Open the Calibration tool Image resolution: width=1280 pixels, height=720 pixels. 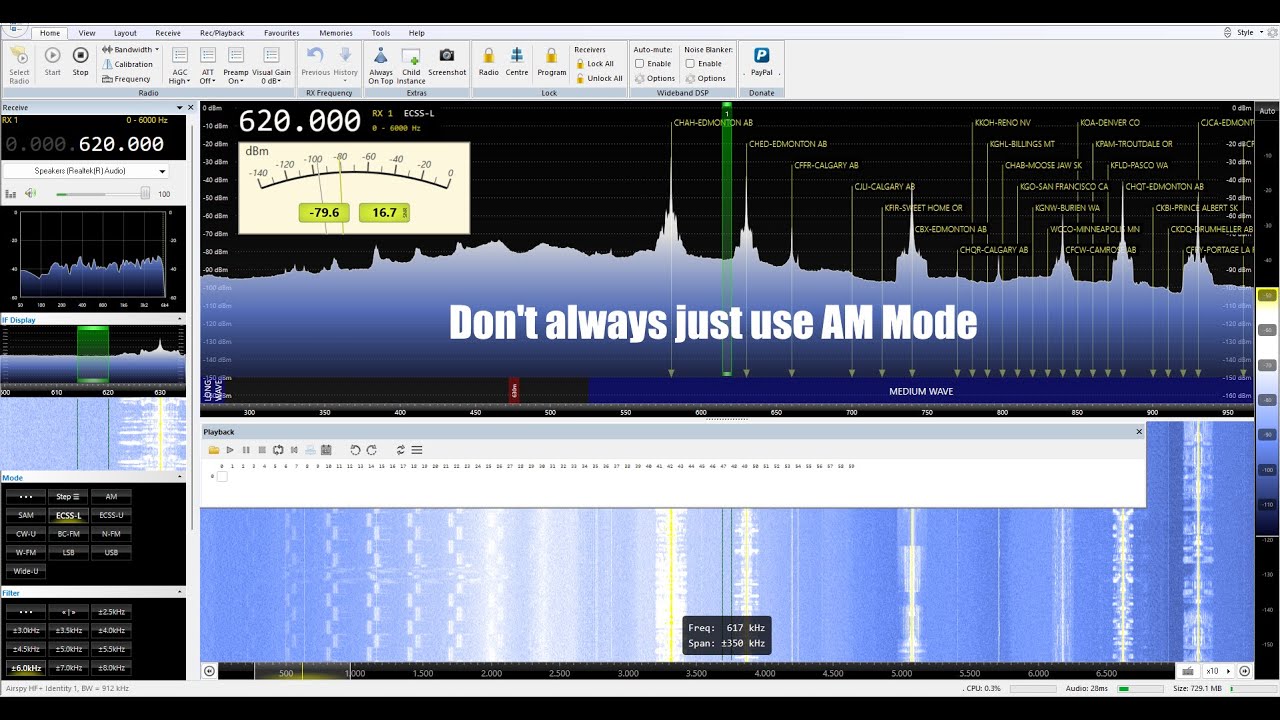click(127, 64)
